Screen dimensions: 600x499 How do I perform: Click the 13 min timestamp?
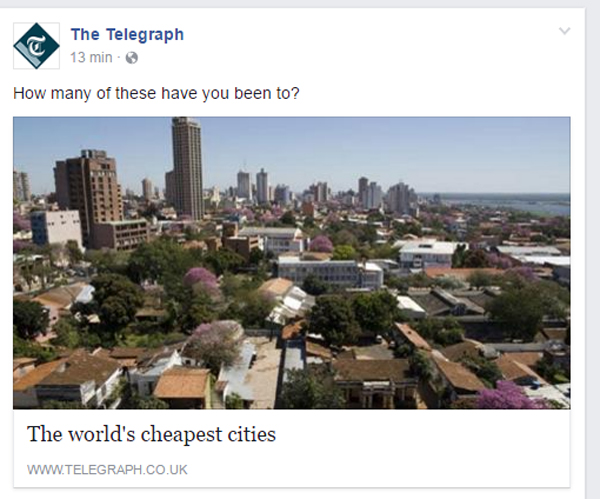pos(91,57)
